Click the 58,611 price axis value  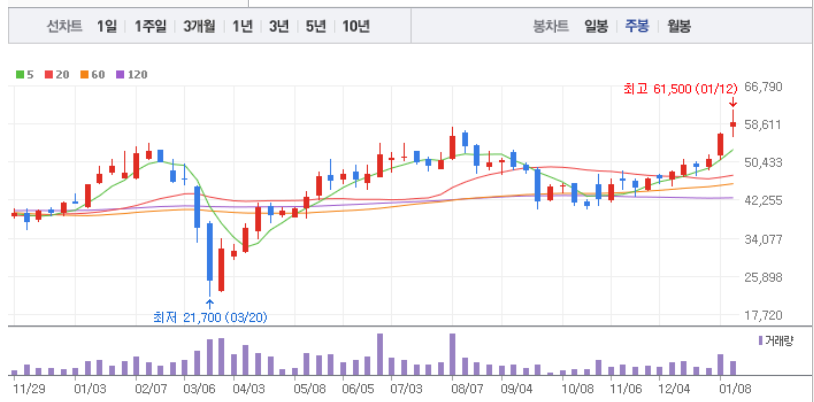[x=763, y=125]
